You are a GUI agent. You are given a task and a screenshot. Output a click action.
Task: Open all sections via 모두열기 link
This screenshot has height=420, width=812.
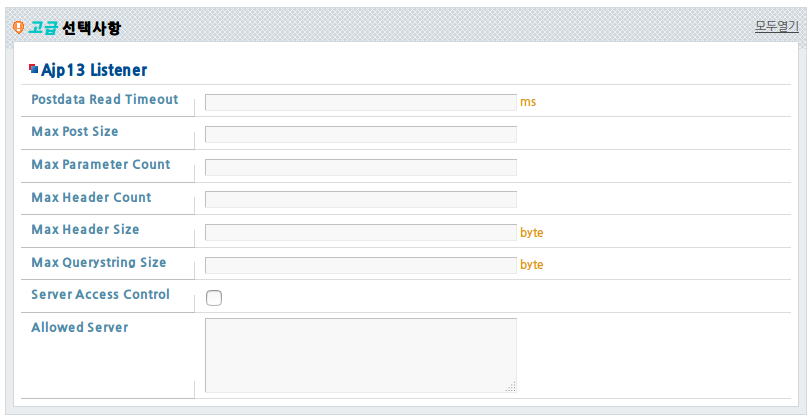coord(776,26)
